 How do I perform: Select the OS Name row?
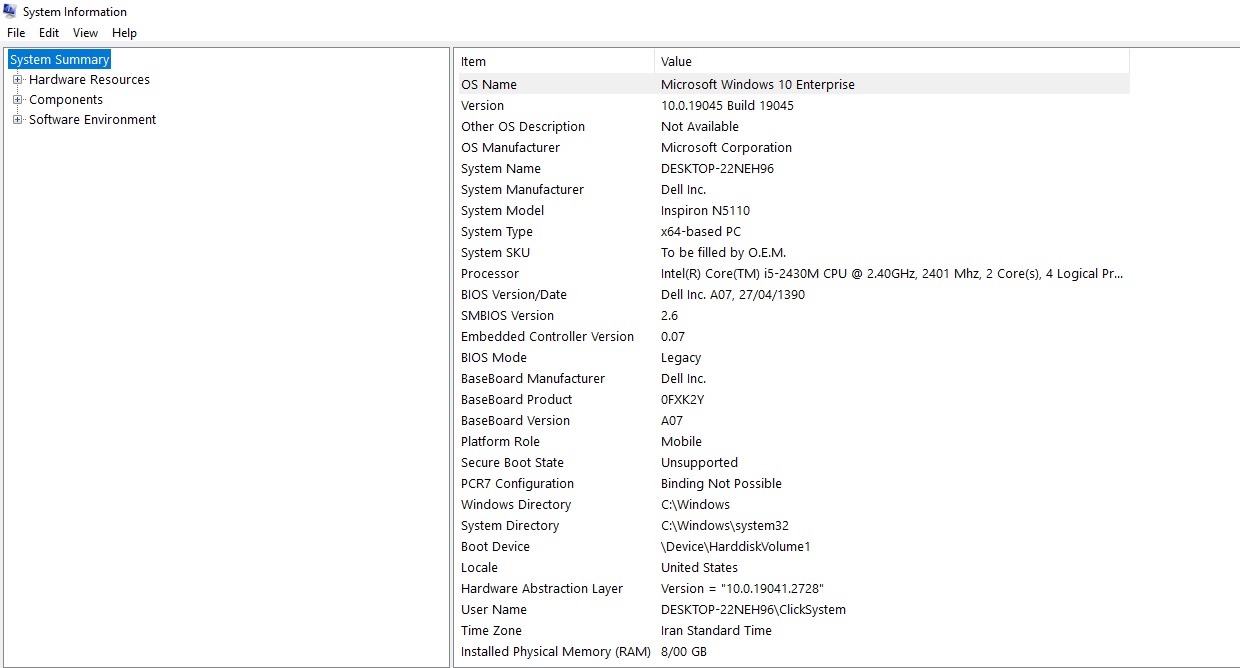click(x=489, y=85)
